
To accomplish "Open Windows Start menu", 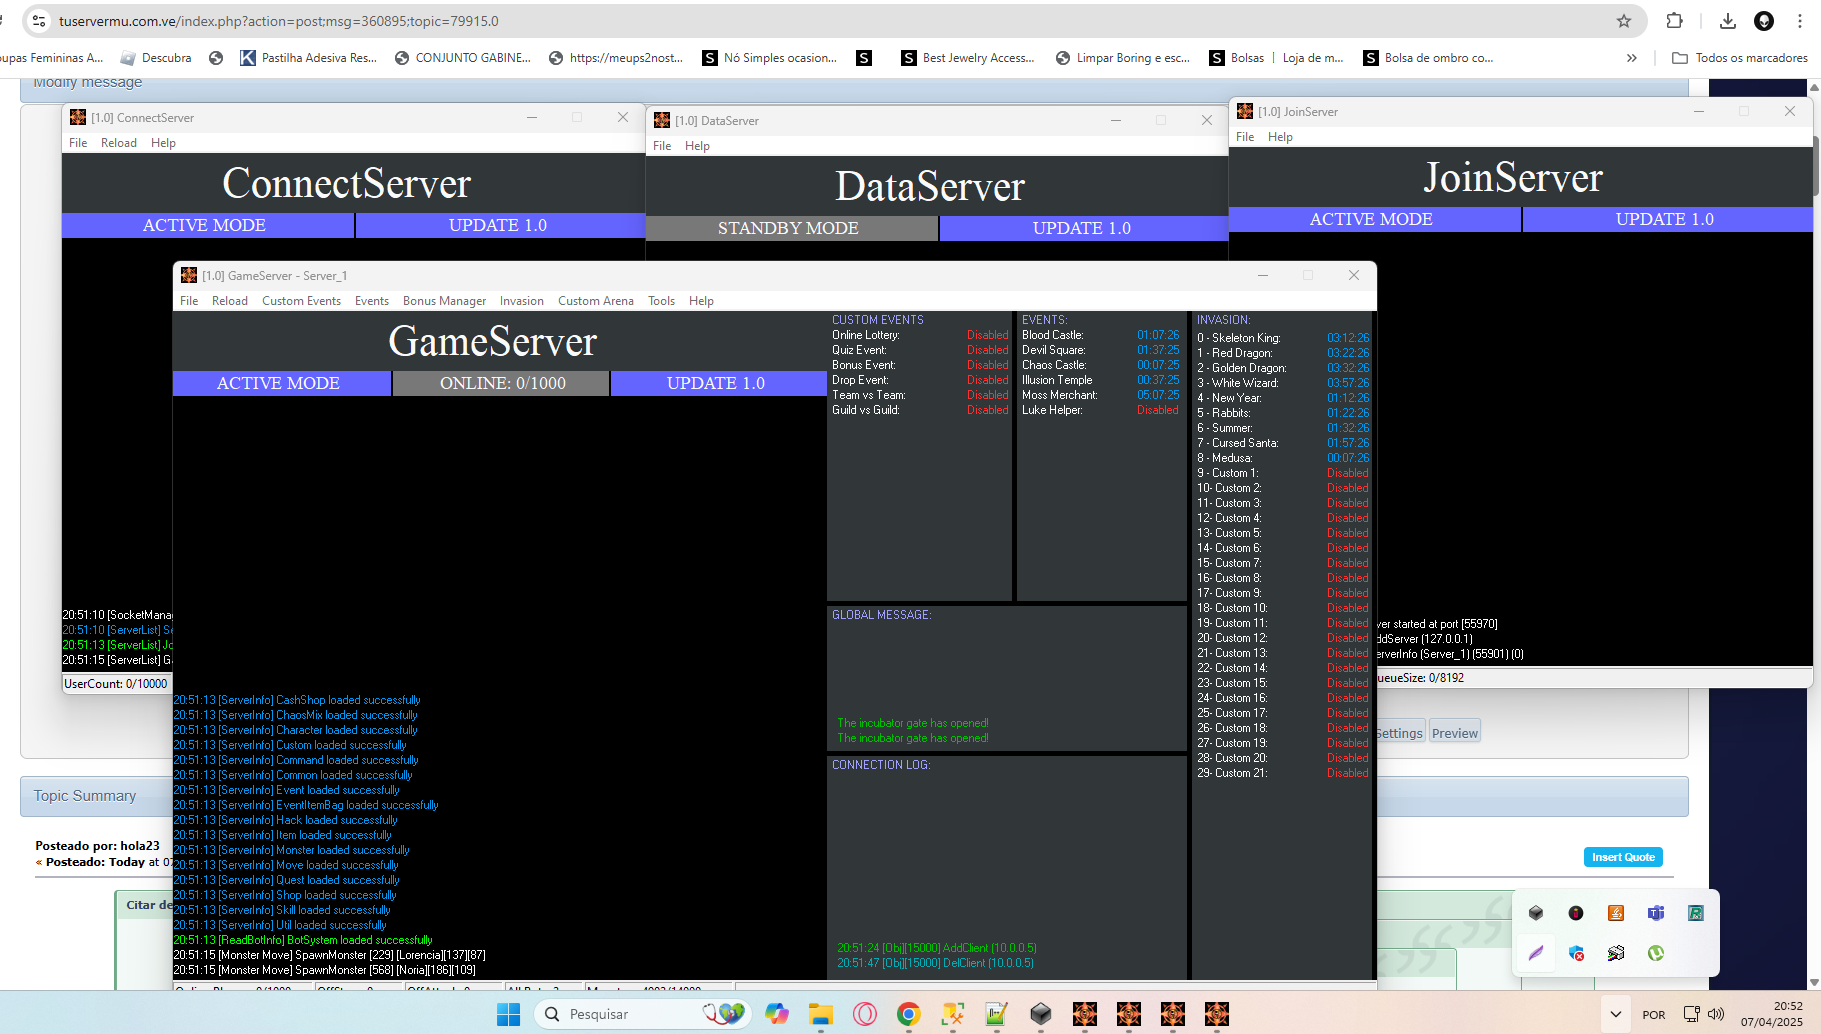I will (508, 1014).
